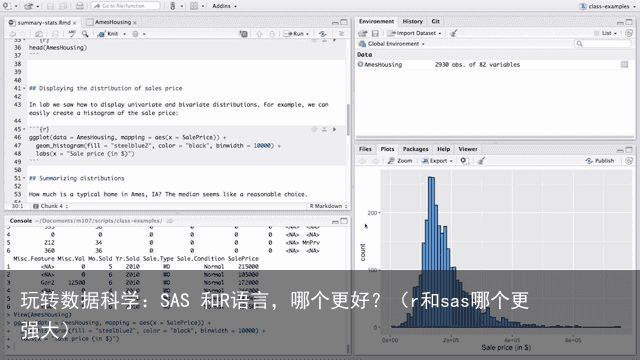This screenshot has width=640, height=360.
Task: Open the Run dropdown arrow
Action: point(307,34)
